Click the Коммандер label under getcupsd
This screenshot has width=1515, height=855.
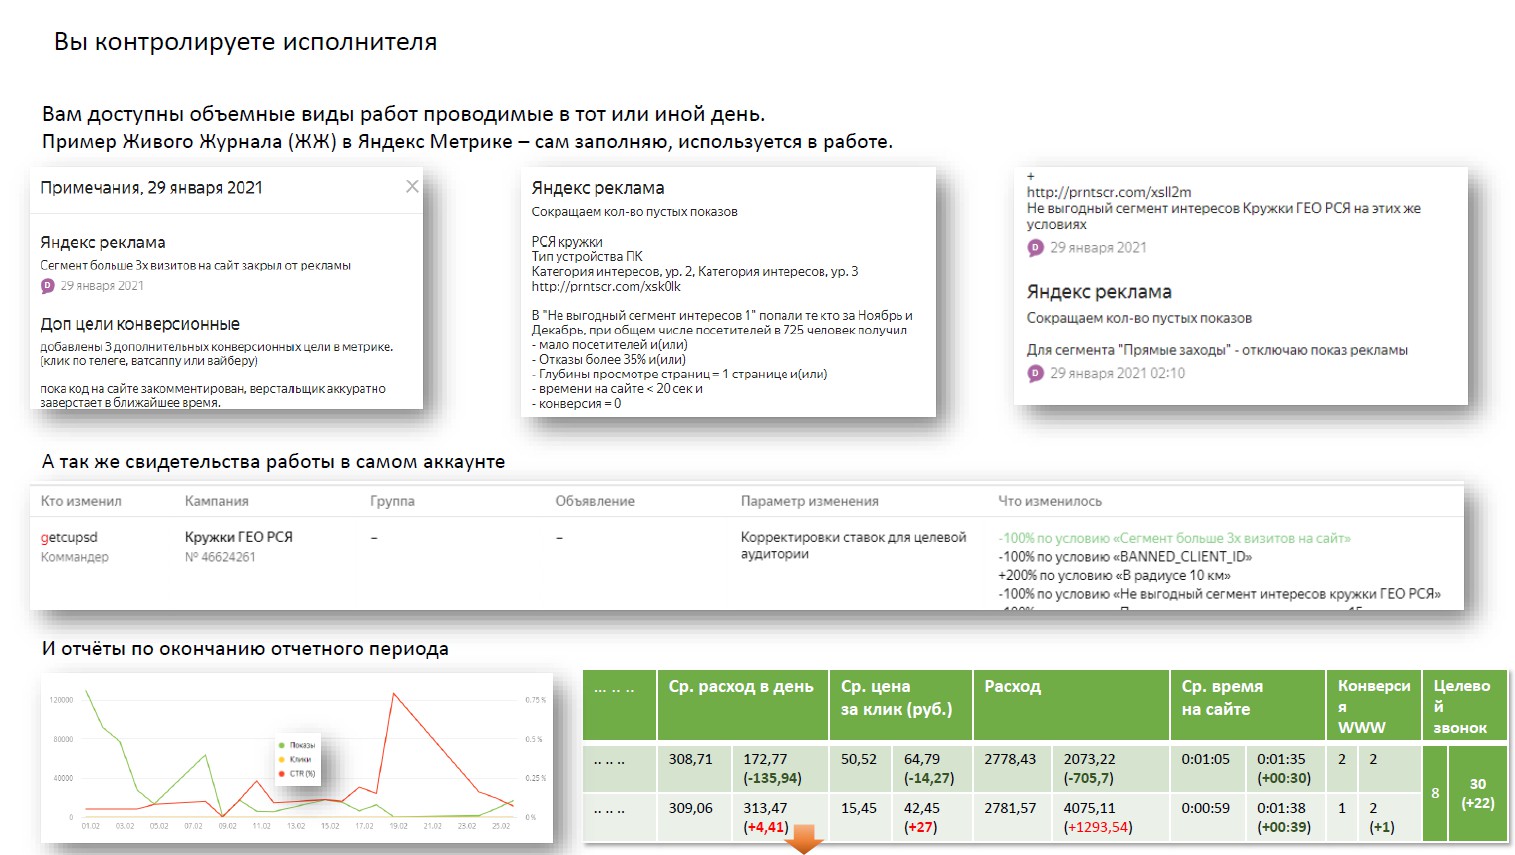[x=75, y=557]
